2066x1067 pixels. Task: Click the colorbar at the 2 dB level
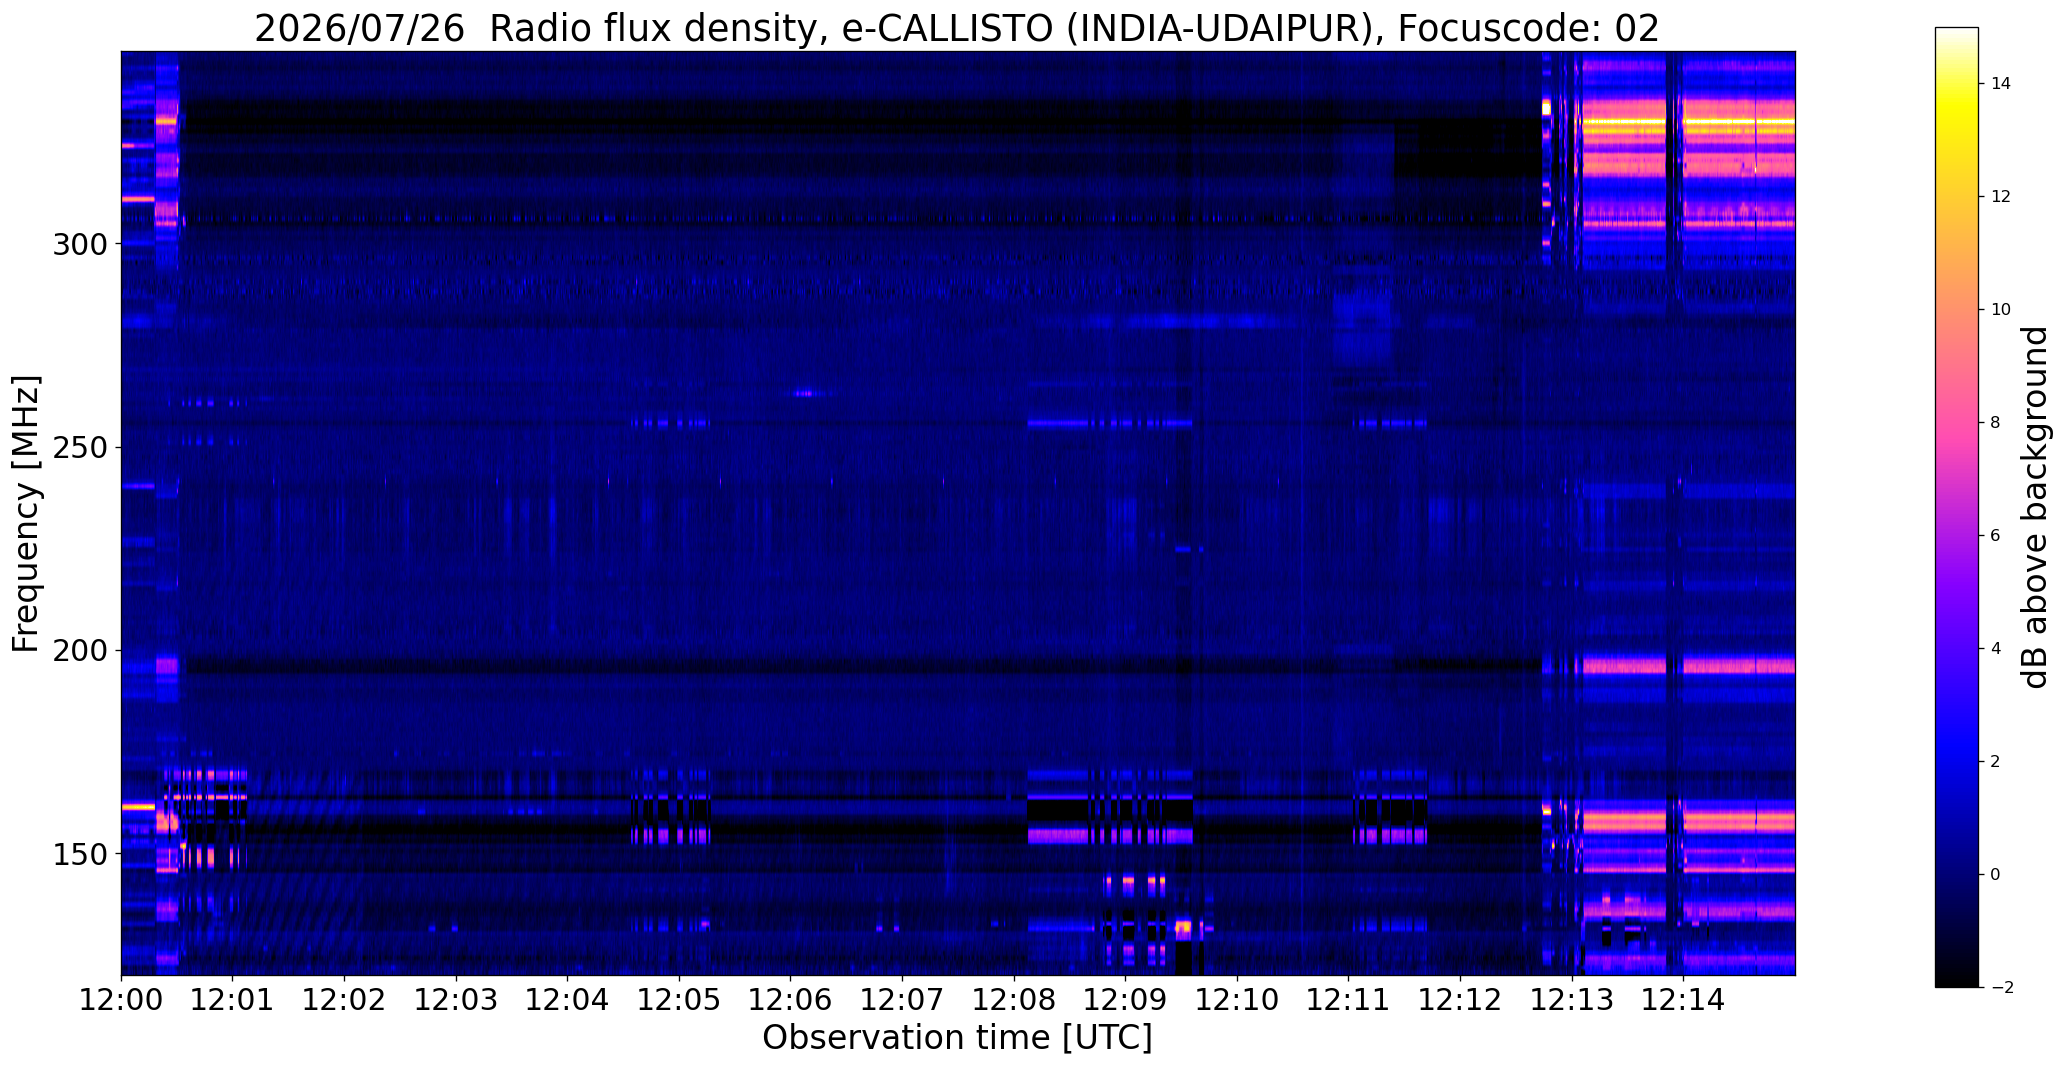coord(1956,761)
